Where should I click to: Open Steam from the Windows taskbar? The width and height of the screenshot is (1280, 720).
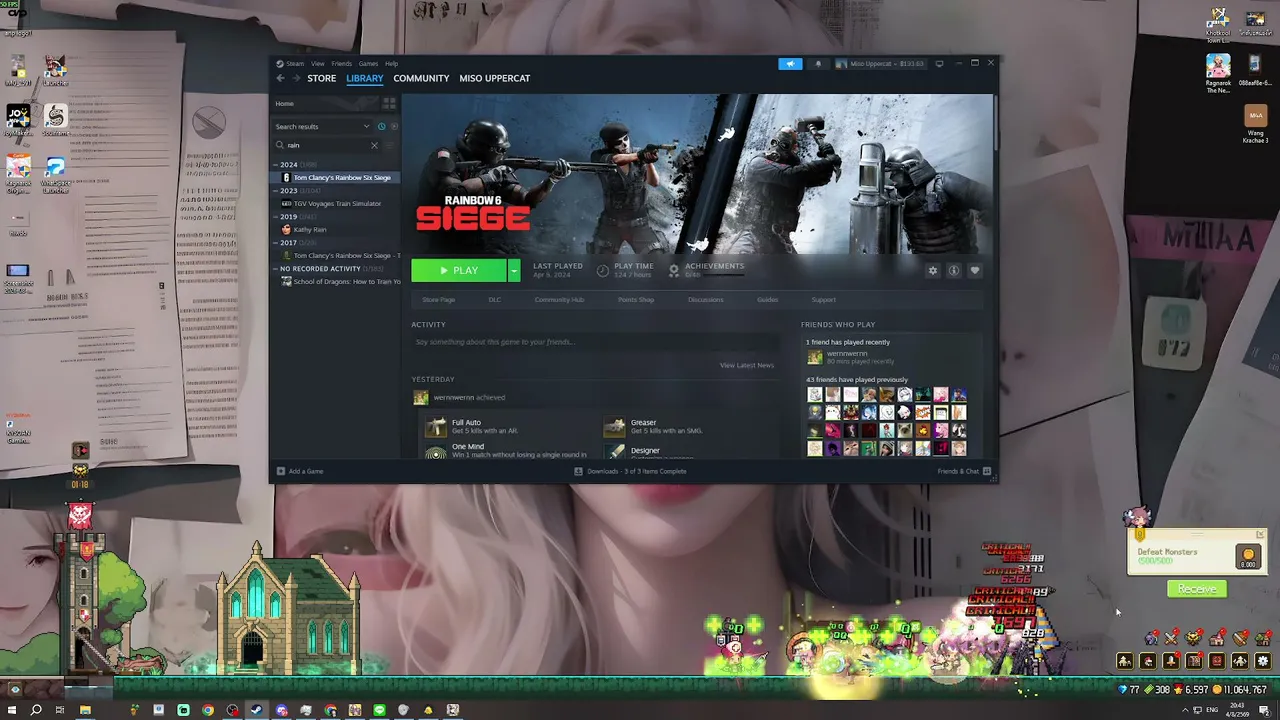click(x=257, y=710)
